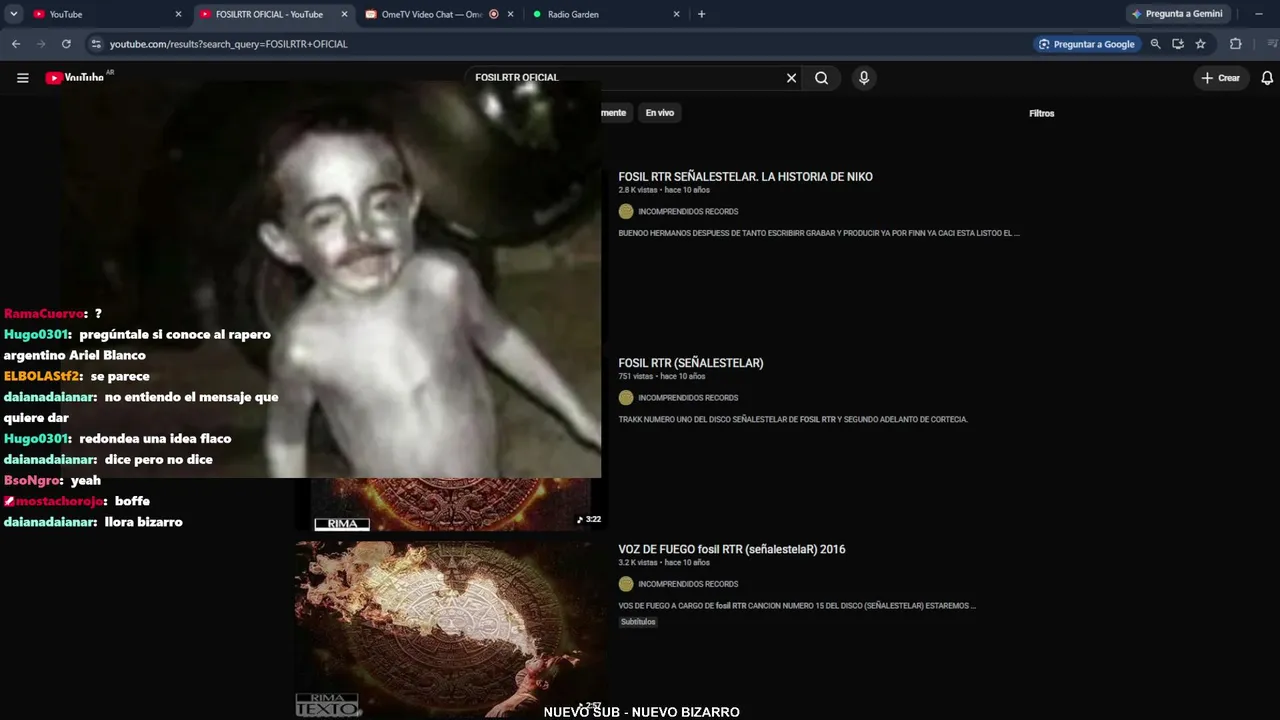Viewport: 1280px width, 720px height.
Task: Click the BsoNgro chat username
Action: (x=32, y=480)
